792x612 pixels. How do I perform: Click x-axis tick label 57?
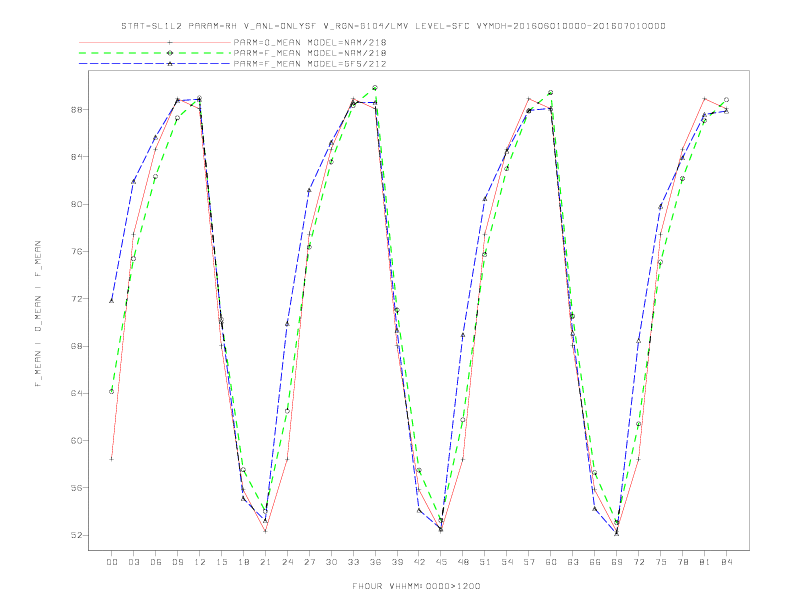tap(529, 562)
